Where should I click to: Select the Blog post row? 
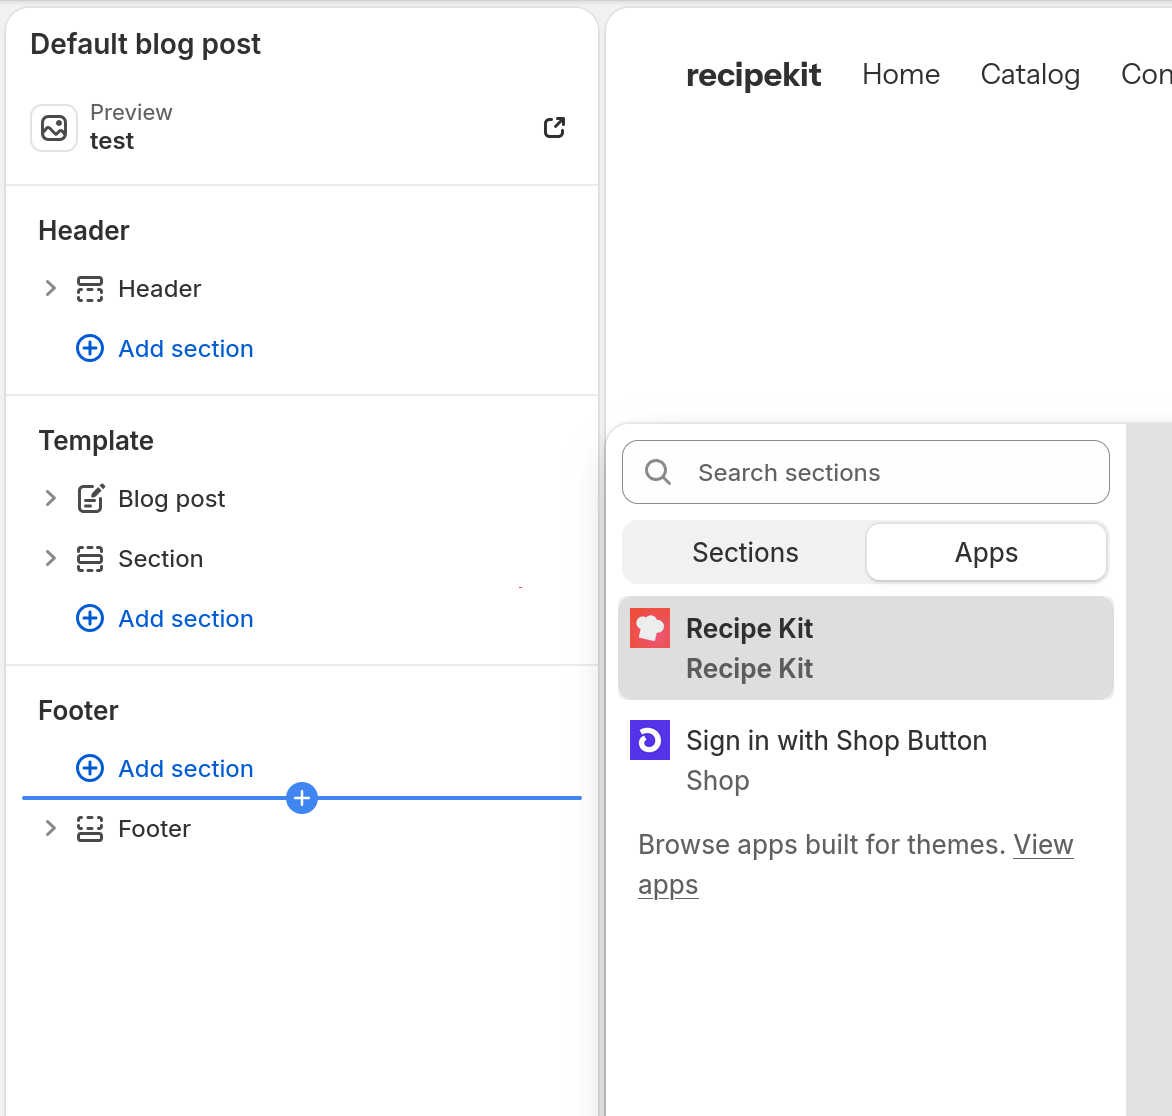[x=302, y=499]
